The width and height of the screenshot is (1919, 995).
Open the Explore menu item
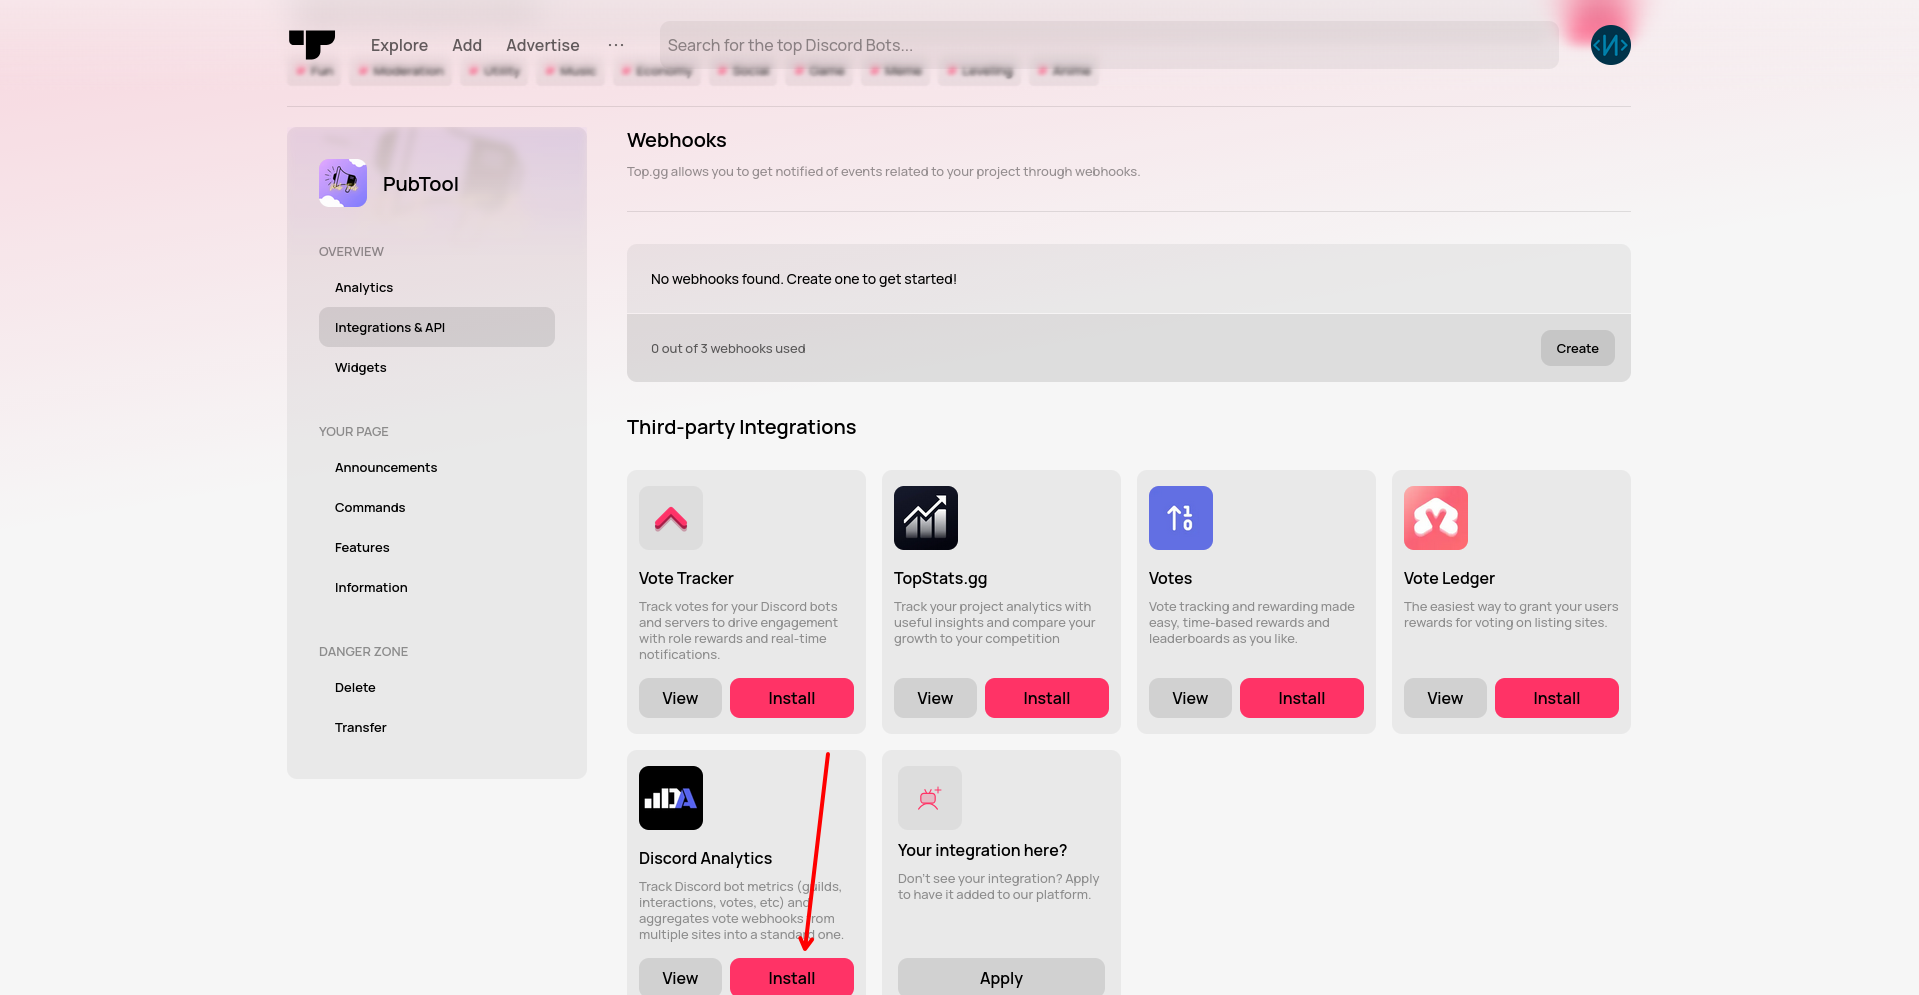point(399,45)
